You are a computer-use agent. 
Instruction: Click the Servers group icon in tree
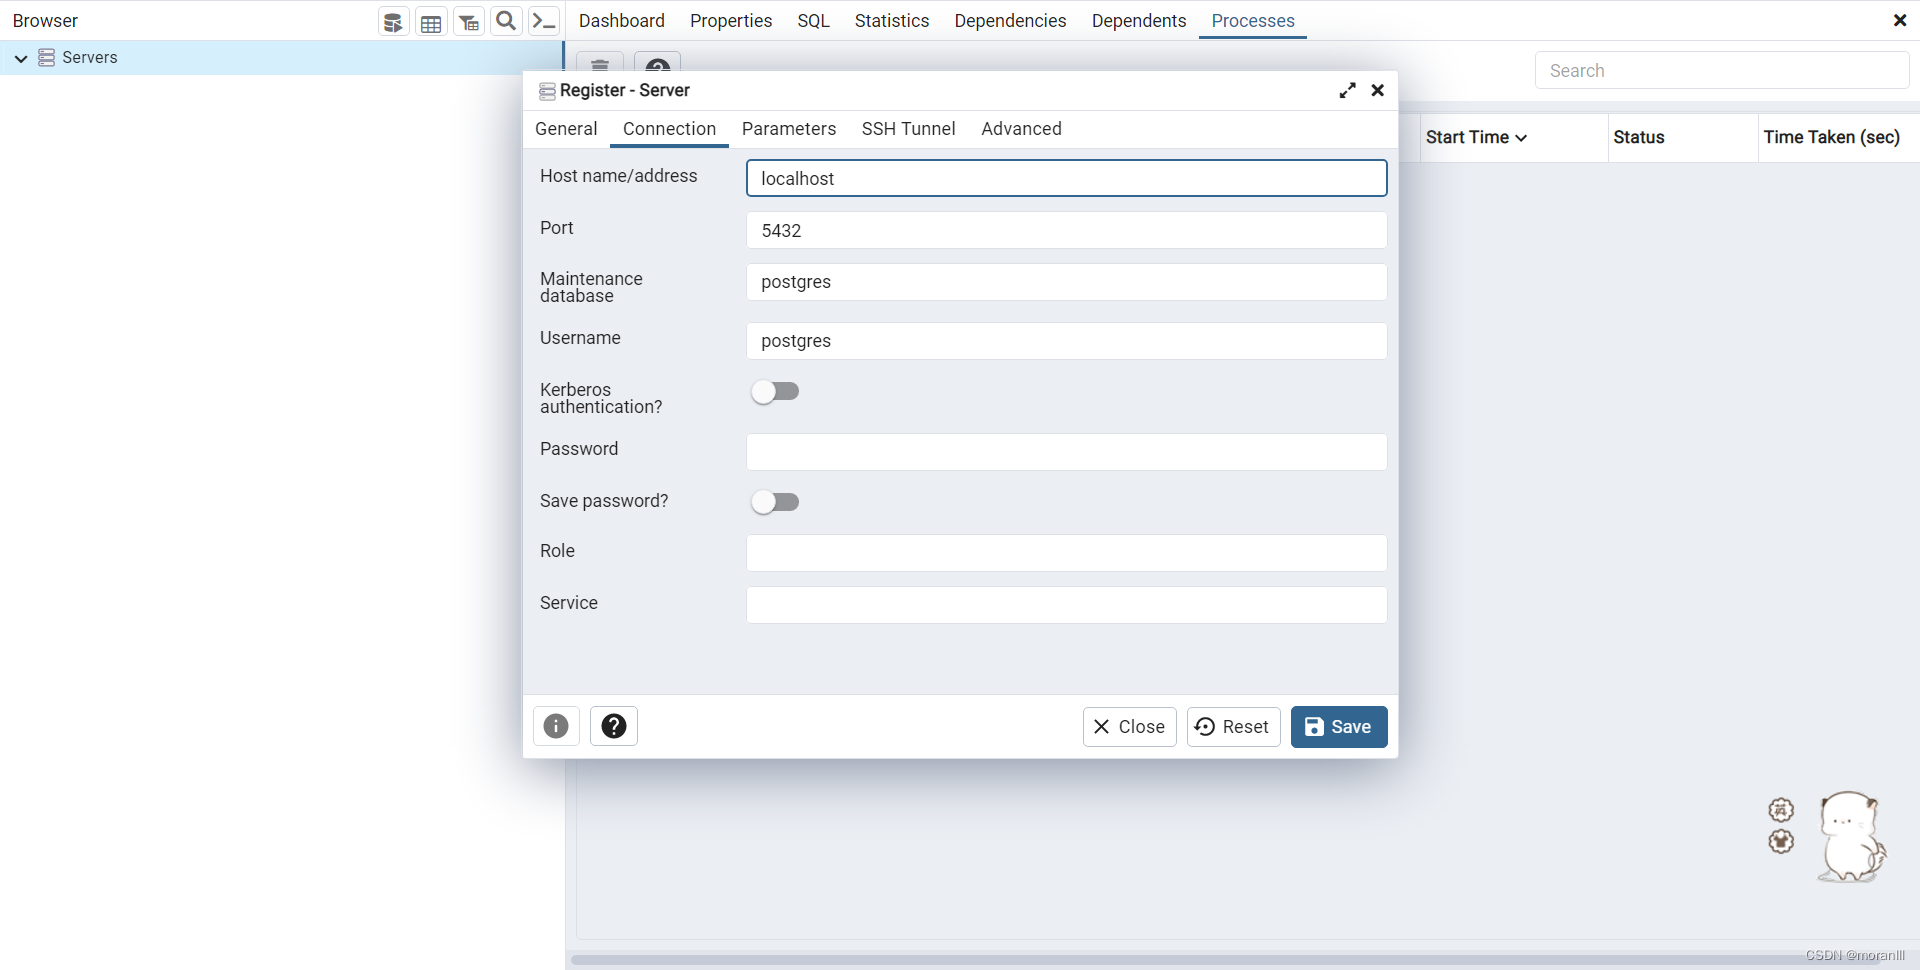[46, 58]
